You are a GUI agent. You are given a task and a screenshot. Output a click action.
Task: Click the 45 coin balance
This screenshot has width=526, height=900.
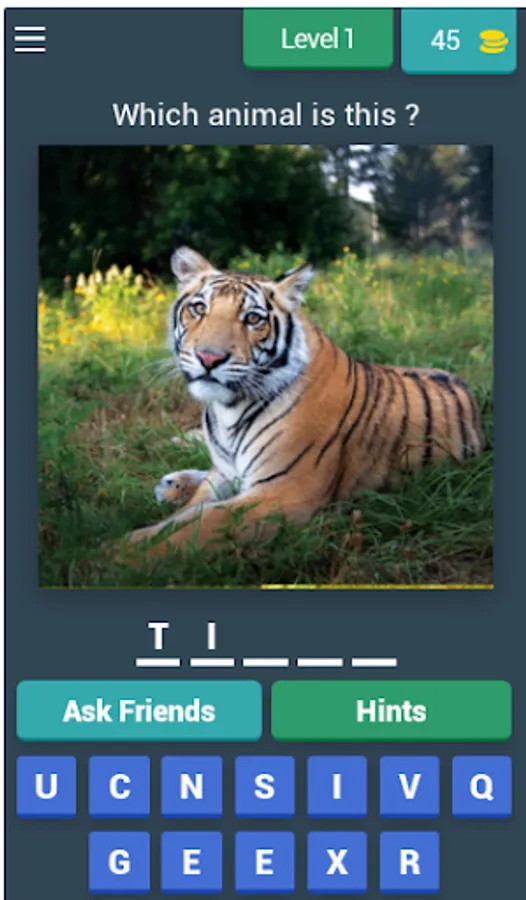pos(446,41)
